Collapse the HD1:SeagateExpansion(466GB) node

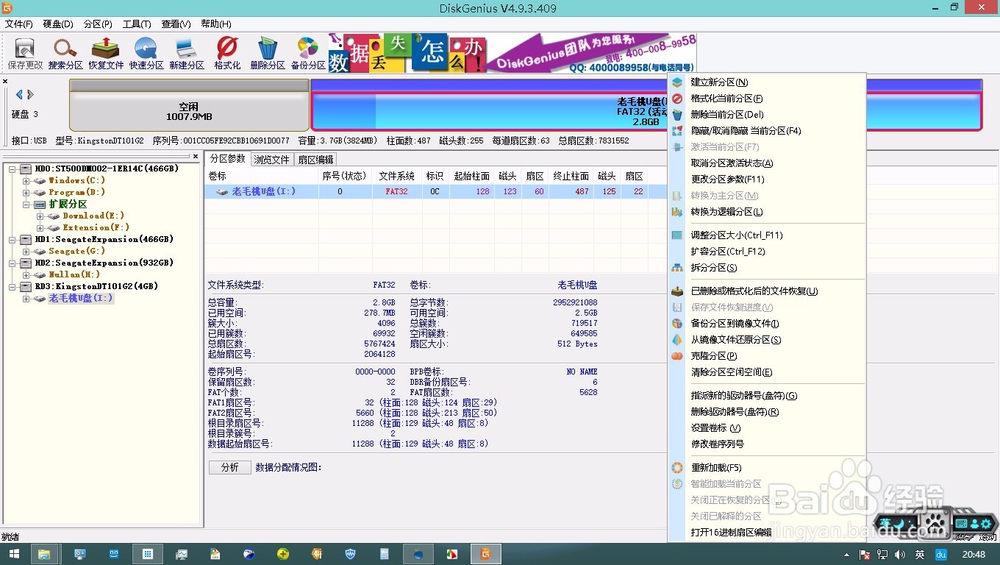click(12, 239)
